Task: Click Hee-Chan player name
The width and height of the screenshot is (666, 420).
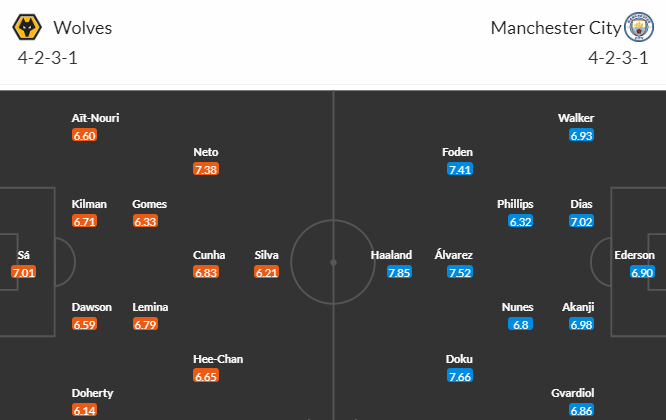Action: [x=218, y=359]
